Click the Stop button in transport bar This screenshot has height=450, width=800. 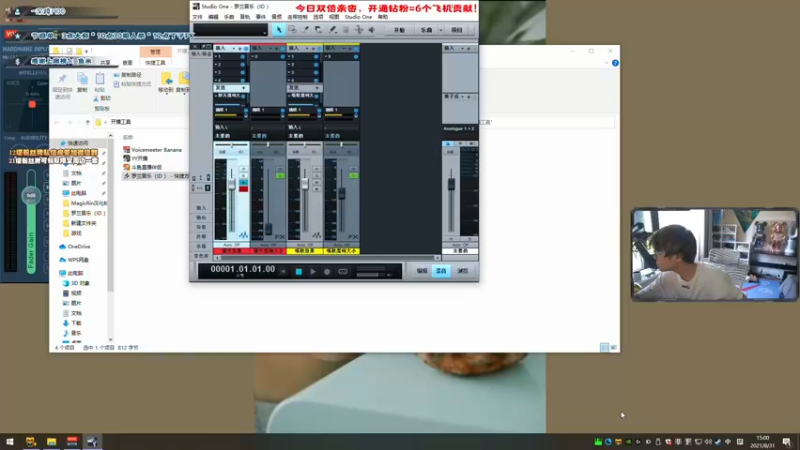coord(298,272)
